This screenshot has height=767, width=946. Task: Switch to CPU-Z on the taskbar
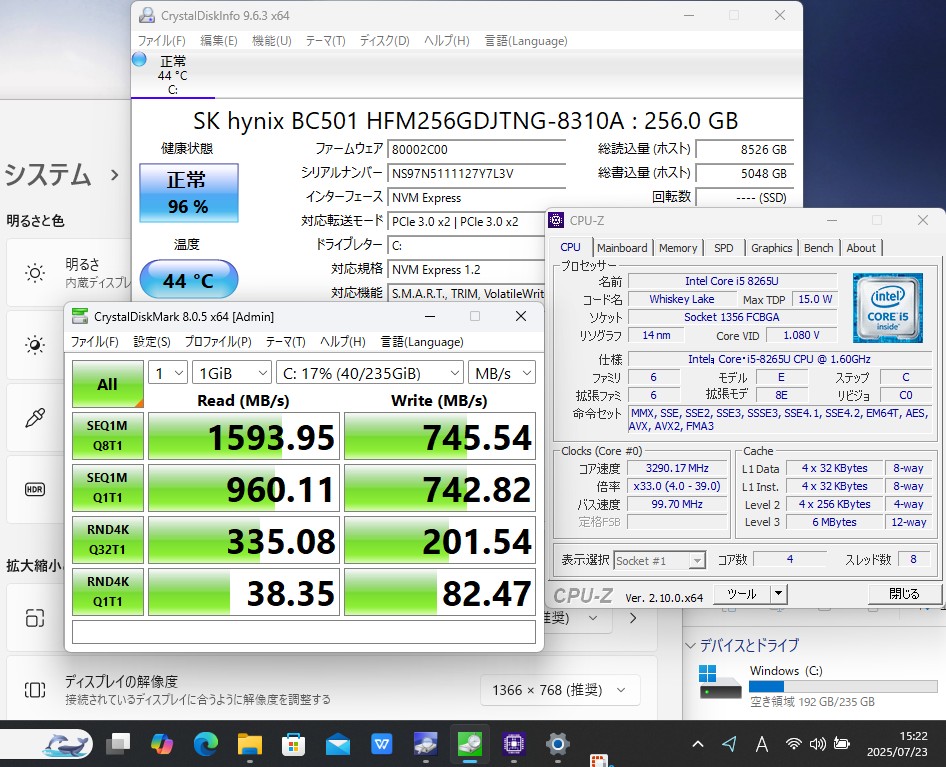[514, 744]
